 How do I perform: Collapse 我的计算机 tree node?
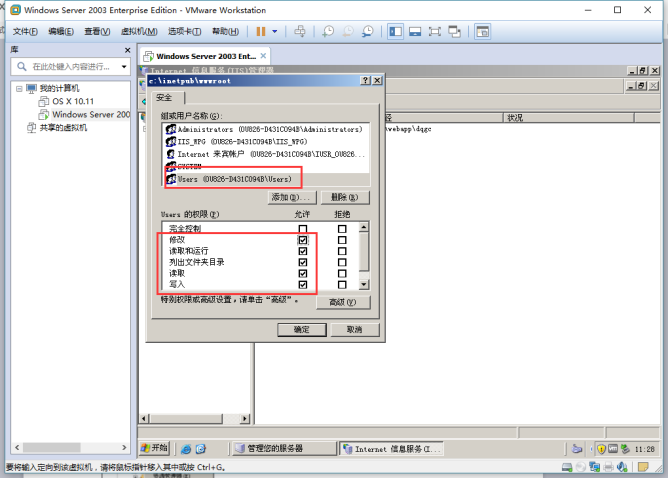pos(18,89)
